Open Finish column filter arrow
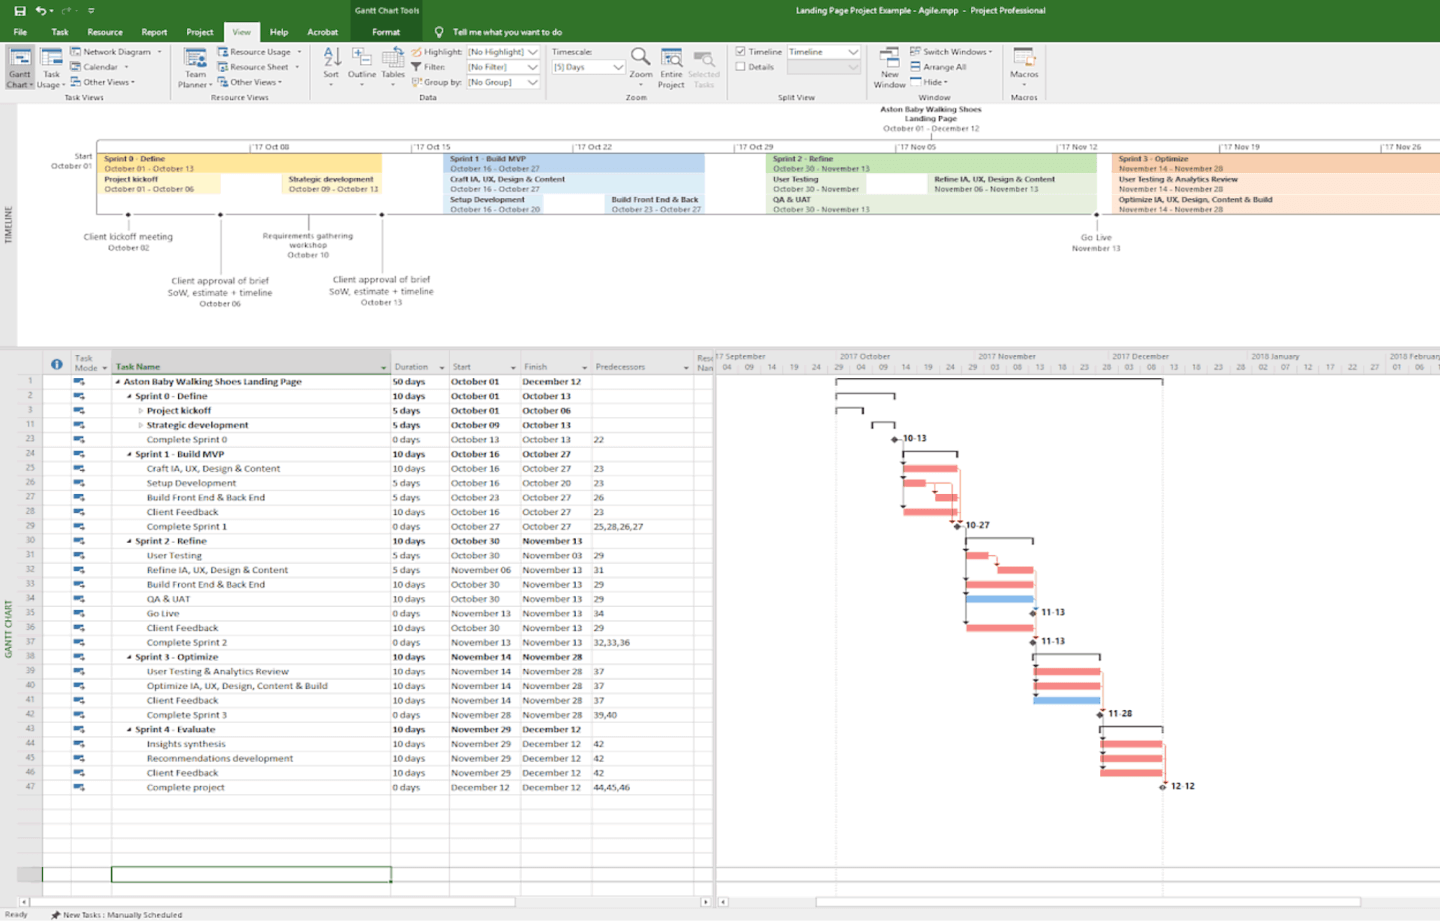 coord(584,368)
